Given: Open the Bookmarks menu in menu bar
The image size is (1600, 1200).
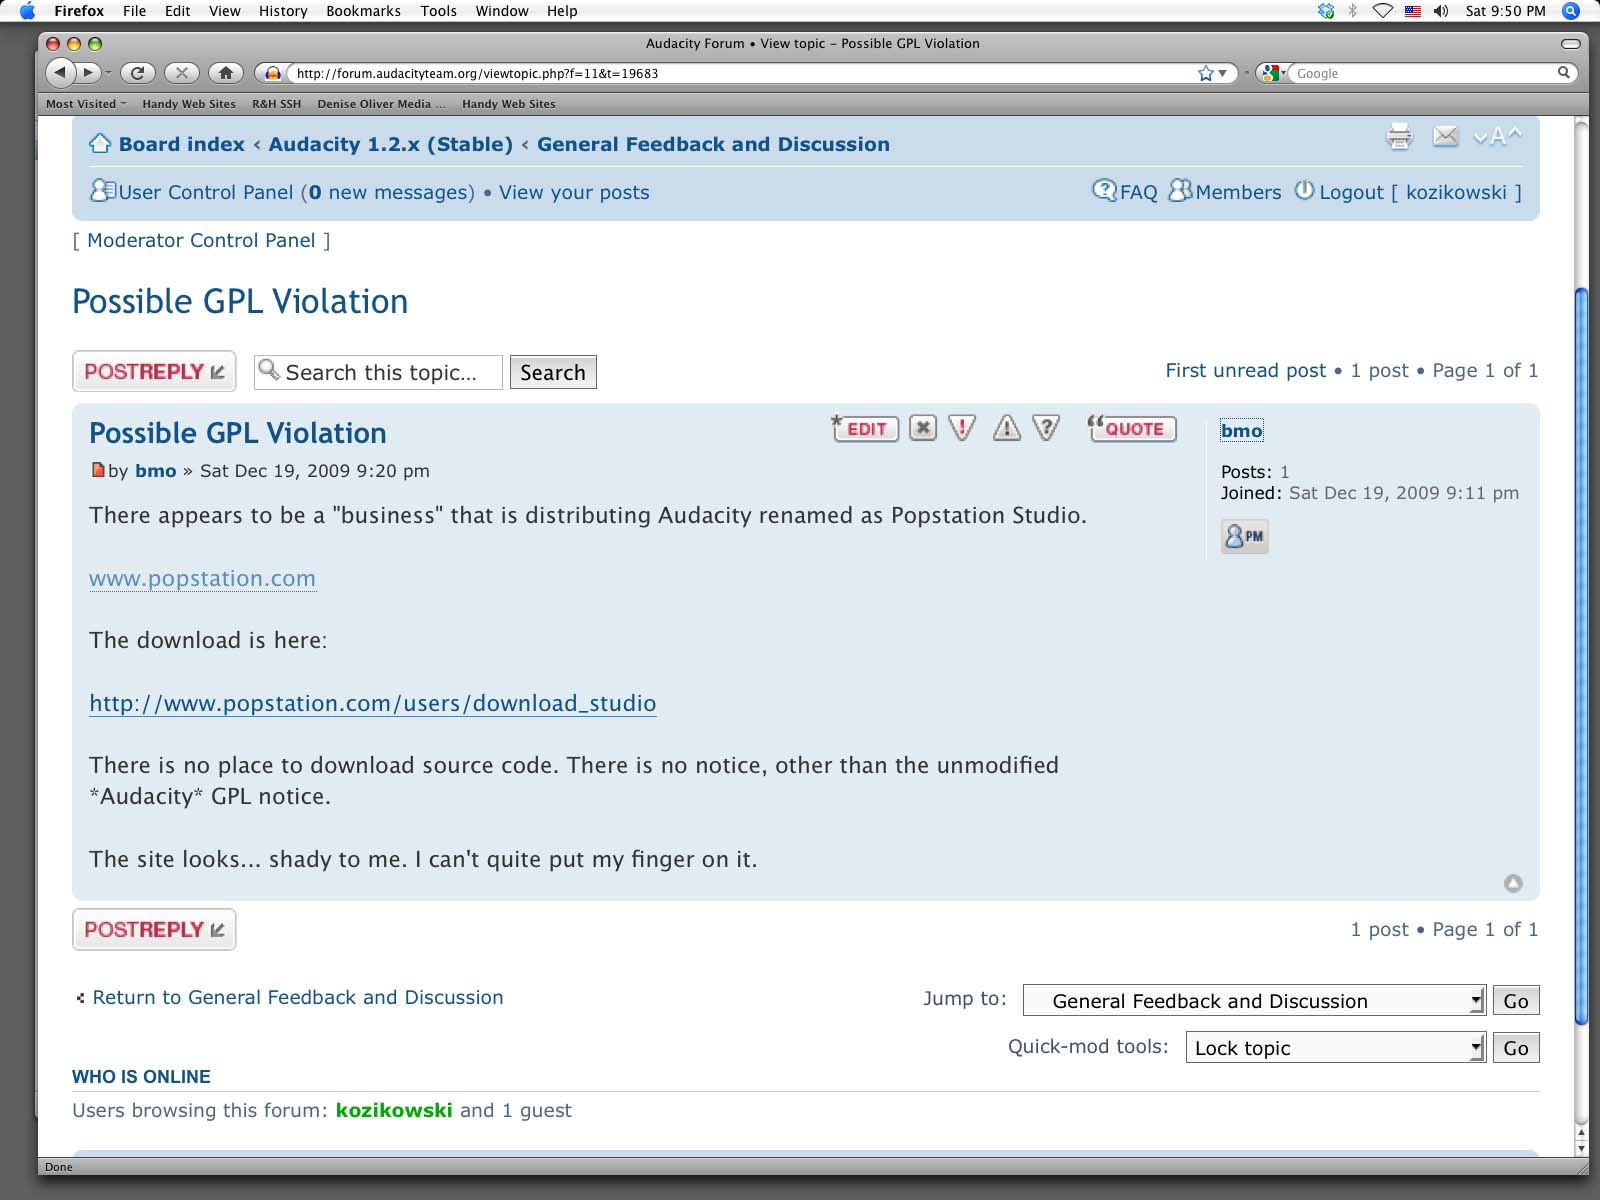Looking at the screenshot, I should tap(363, 11).
